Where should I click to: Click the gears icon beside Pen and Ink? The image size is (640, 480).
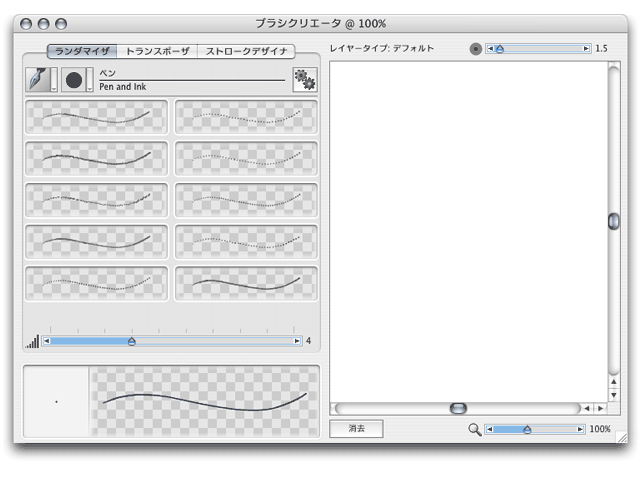pyautogui.click(x=304, y=80)
